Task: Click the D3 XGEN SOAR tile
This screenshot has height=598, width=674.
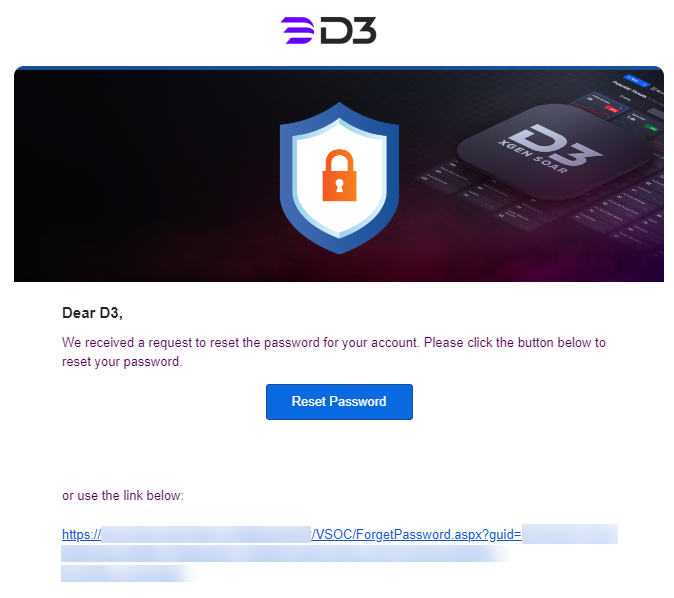Action: (554, 151)
